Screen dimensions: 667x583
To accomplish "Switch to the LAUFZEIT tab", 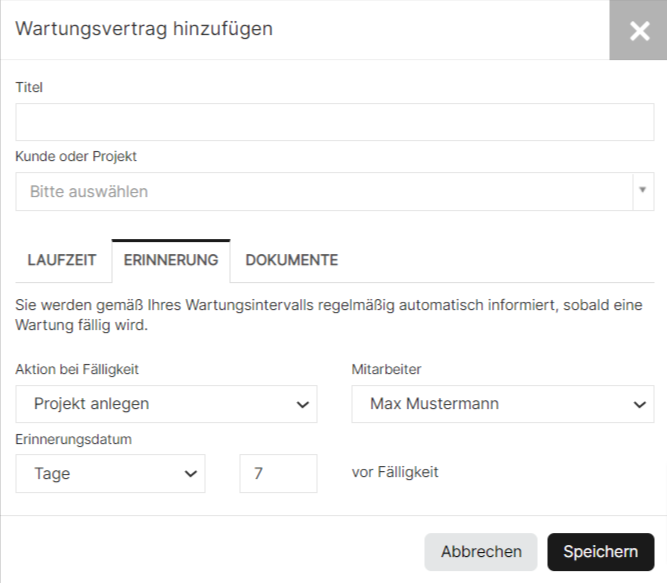I will 62,260.
